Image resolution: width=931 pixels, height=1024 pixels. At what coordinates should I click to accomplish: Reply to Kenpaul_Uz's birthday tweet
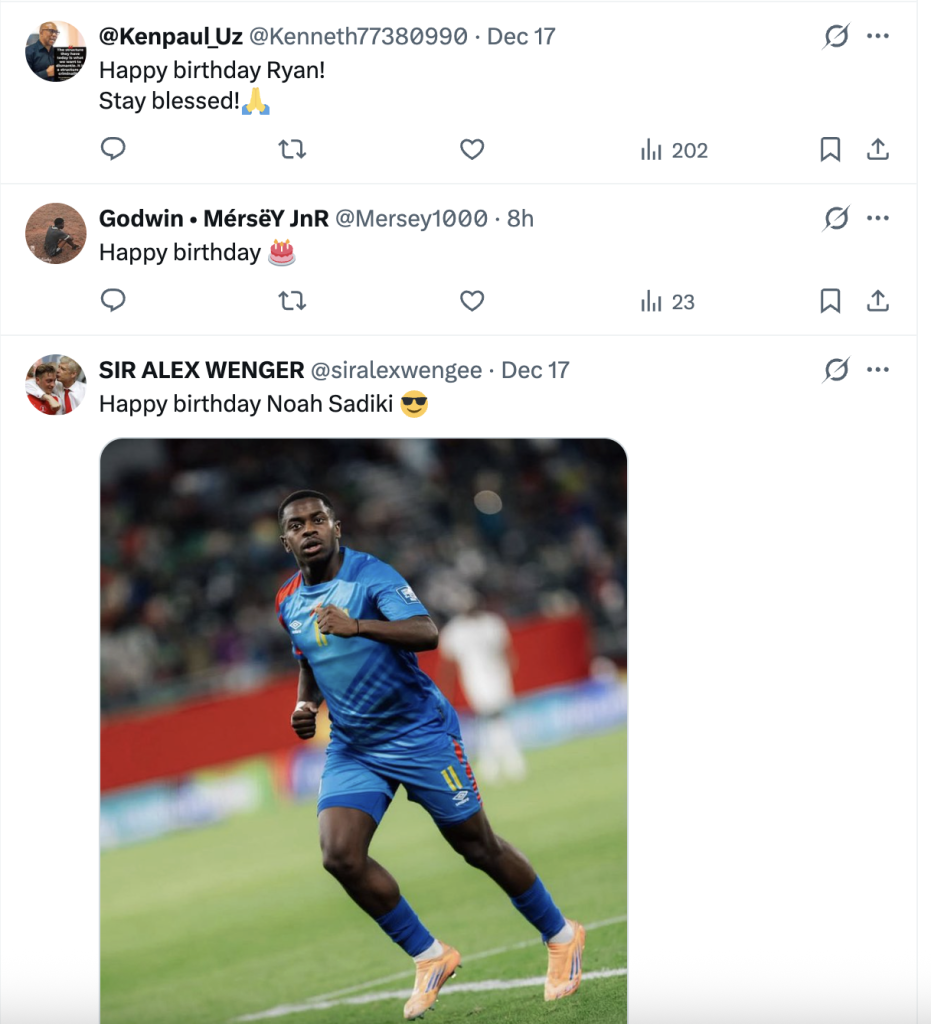click(x=113, y=149)
